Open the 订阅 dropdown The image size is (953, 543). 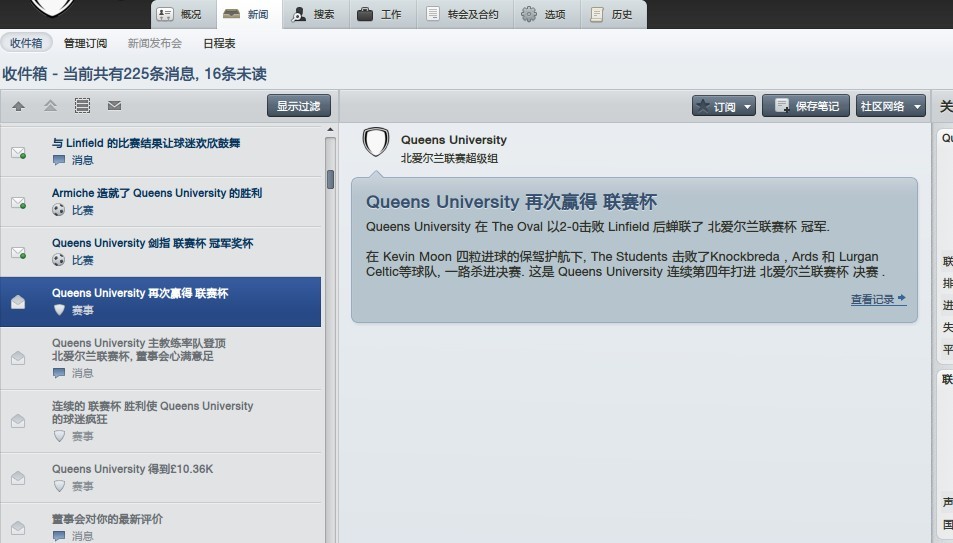pyautogui.click(x=723, y=106)
